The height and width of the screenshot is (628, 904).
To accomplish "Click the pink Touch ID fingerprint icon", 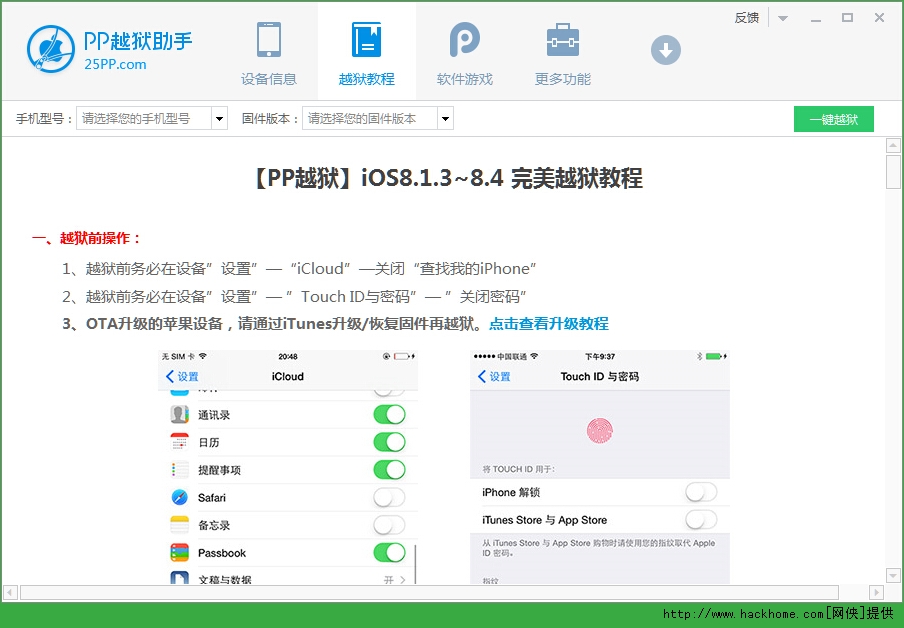I will tap(600, 430).
